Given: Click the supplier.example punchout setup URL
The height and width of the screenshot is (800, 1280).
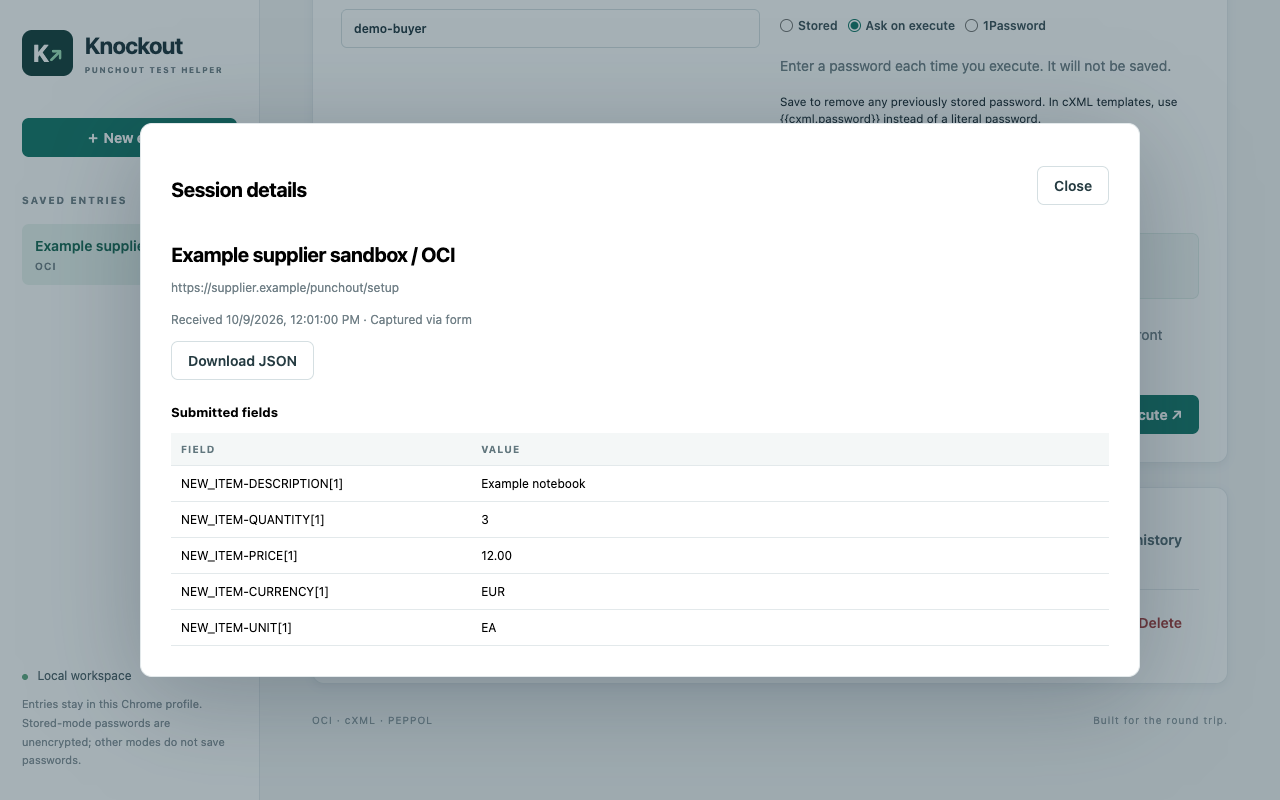Looking at the screenshot, I should [x=285, y=288].
